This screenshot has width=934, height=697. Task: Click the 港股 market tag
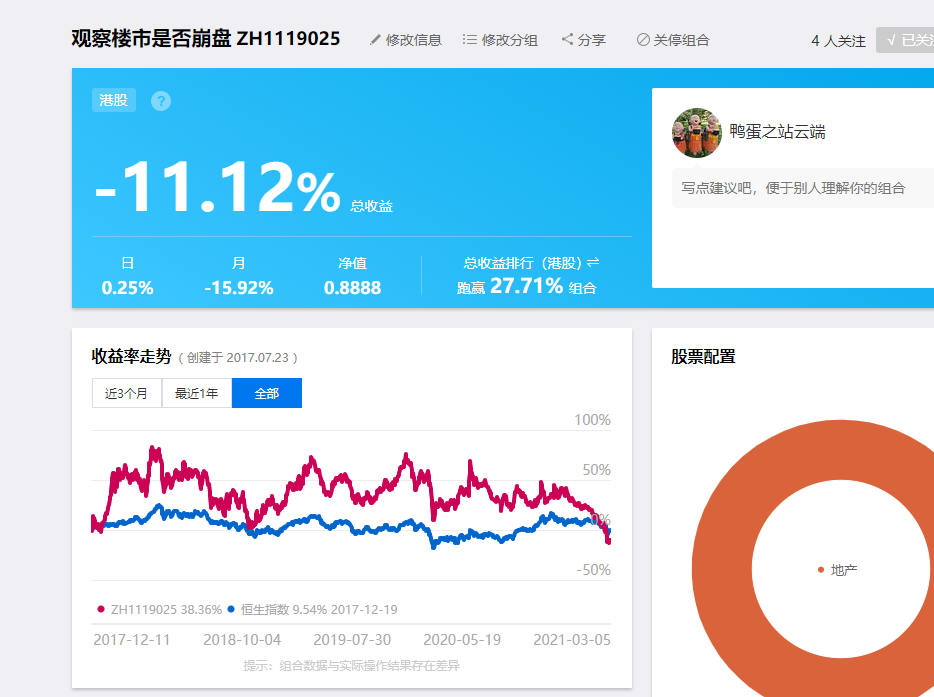(x=114, y=100)
